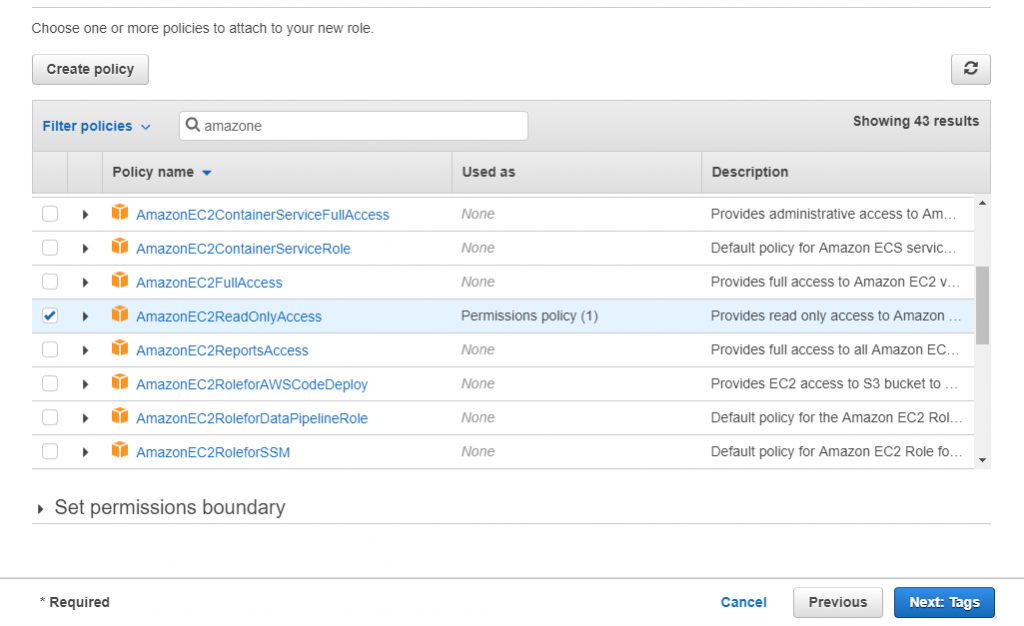Check the AmazonEC2RoleforSSM checkbox

tap(50, 452)
